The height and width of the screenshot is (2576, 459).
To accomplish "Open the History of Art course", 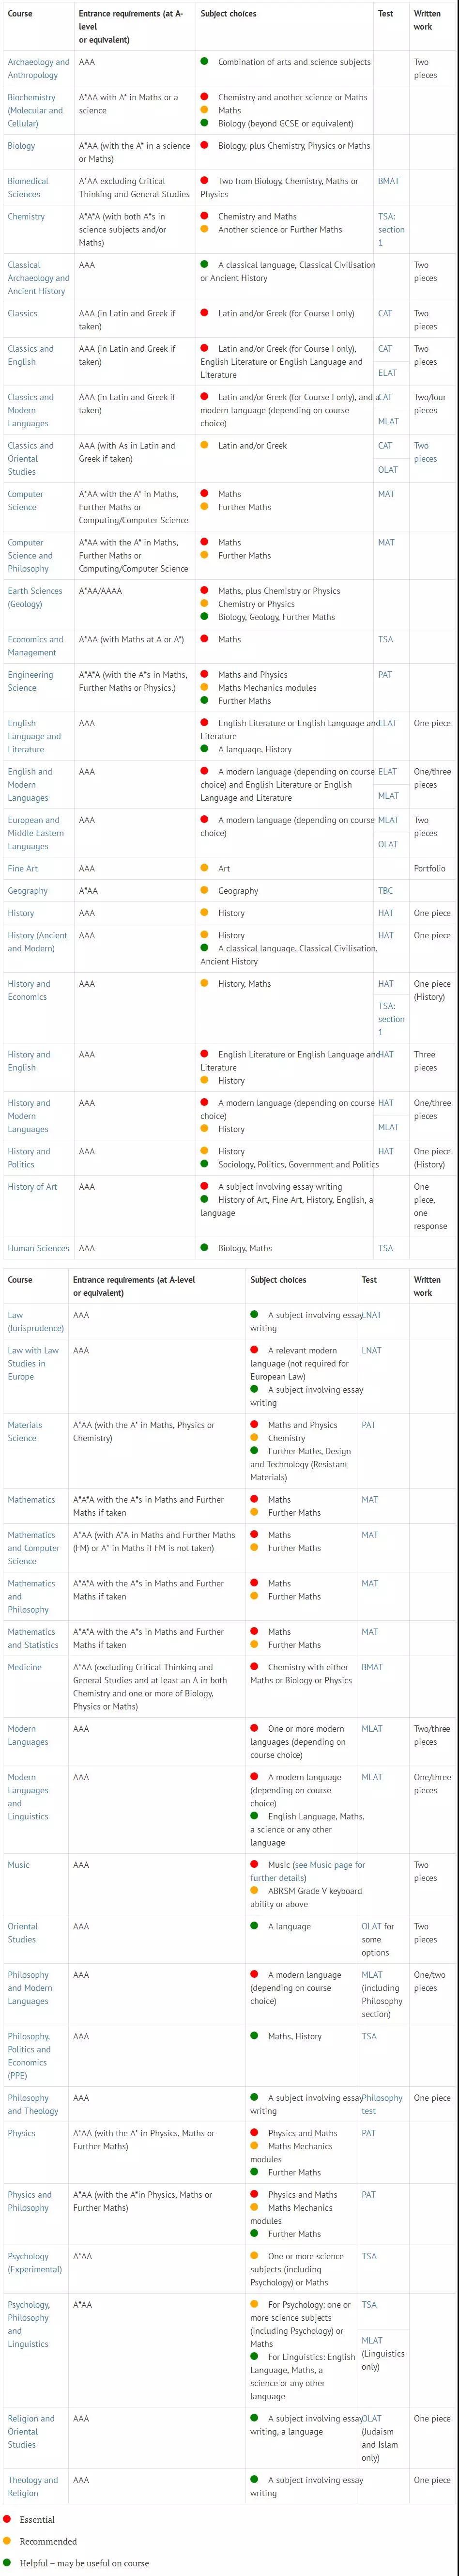I will (32, 1186).
